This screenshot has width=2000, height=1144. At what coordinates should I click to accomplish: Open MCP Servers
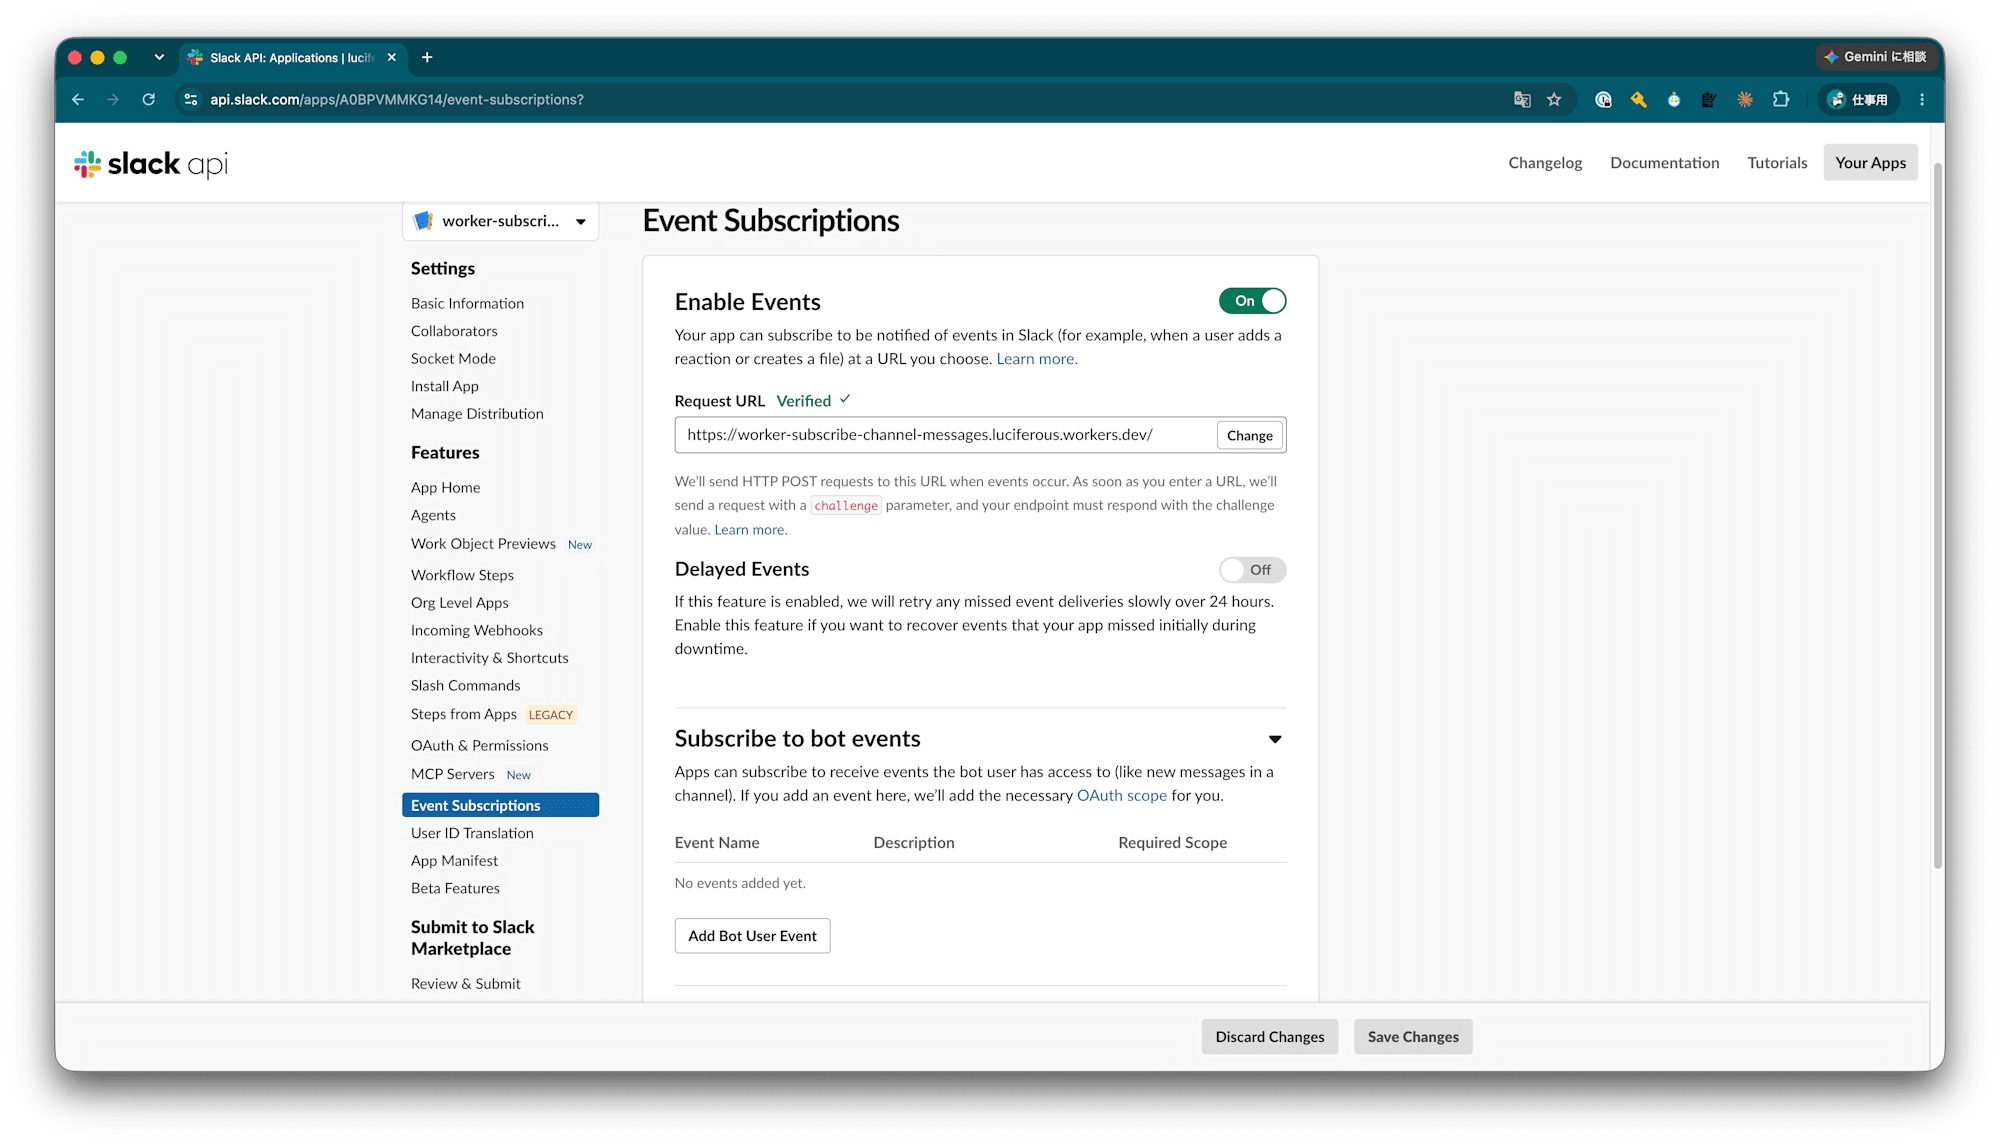click(x=452, y=774)
